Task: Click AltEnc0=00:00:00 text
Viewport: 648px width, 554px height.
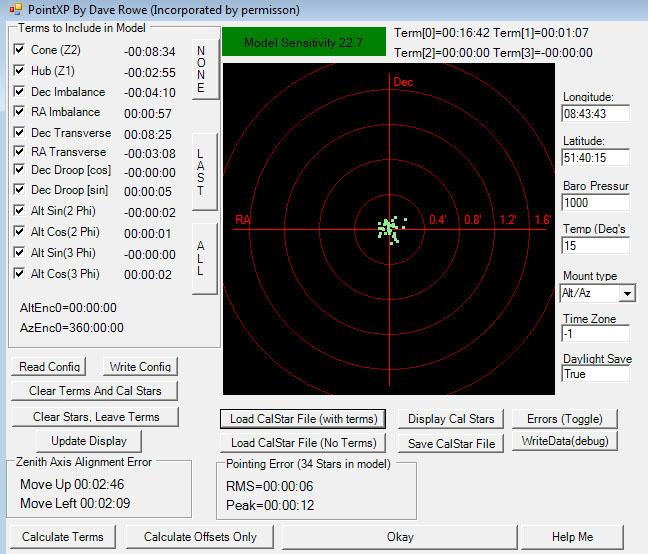Action: [68, 308]
